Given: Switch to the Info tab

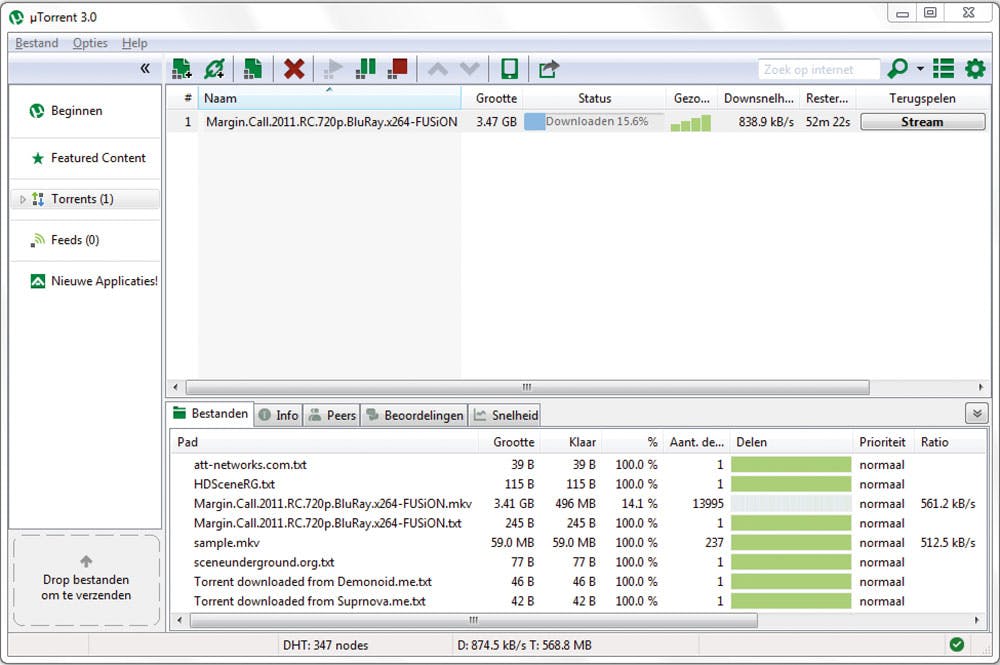Looking at the screenshot, I should pyautogui.click(x=279, y=415).
